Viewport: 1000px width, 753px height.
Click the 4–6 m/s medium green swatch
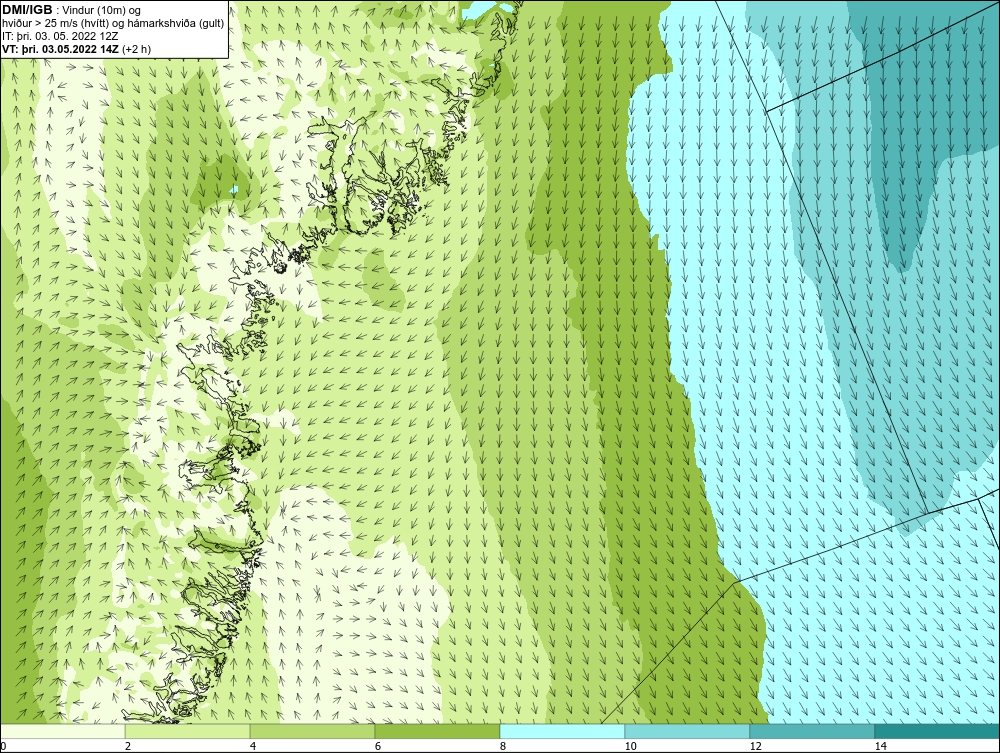(312, 732)
